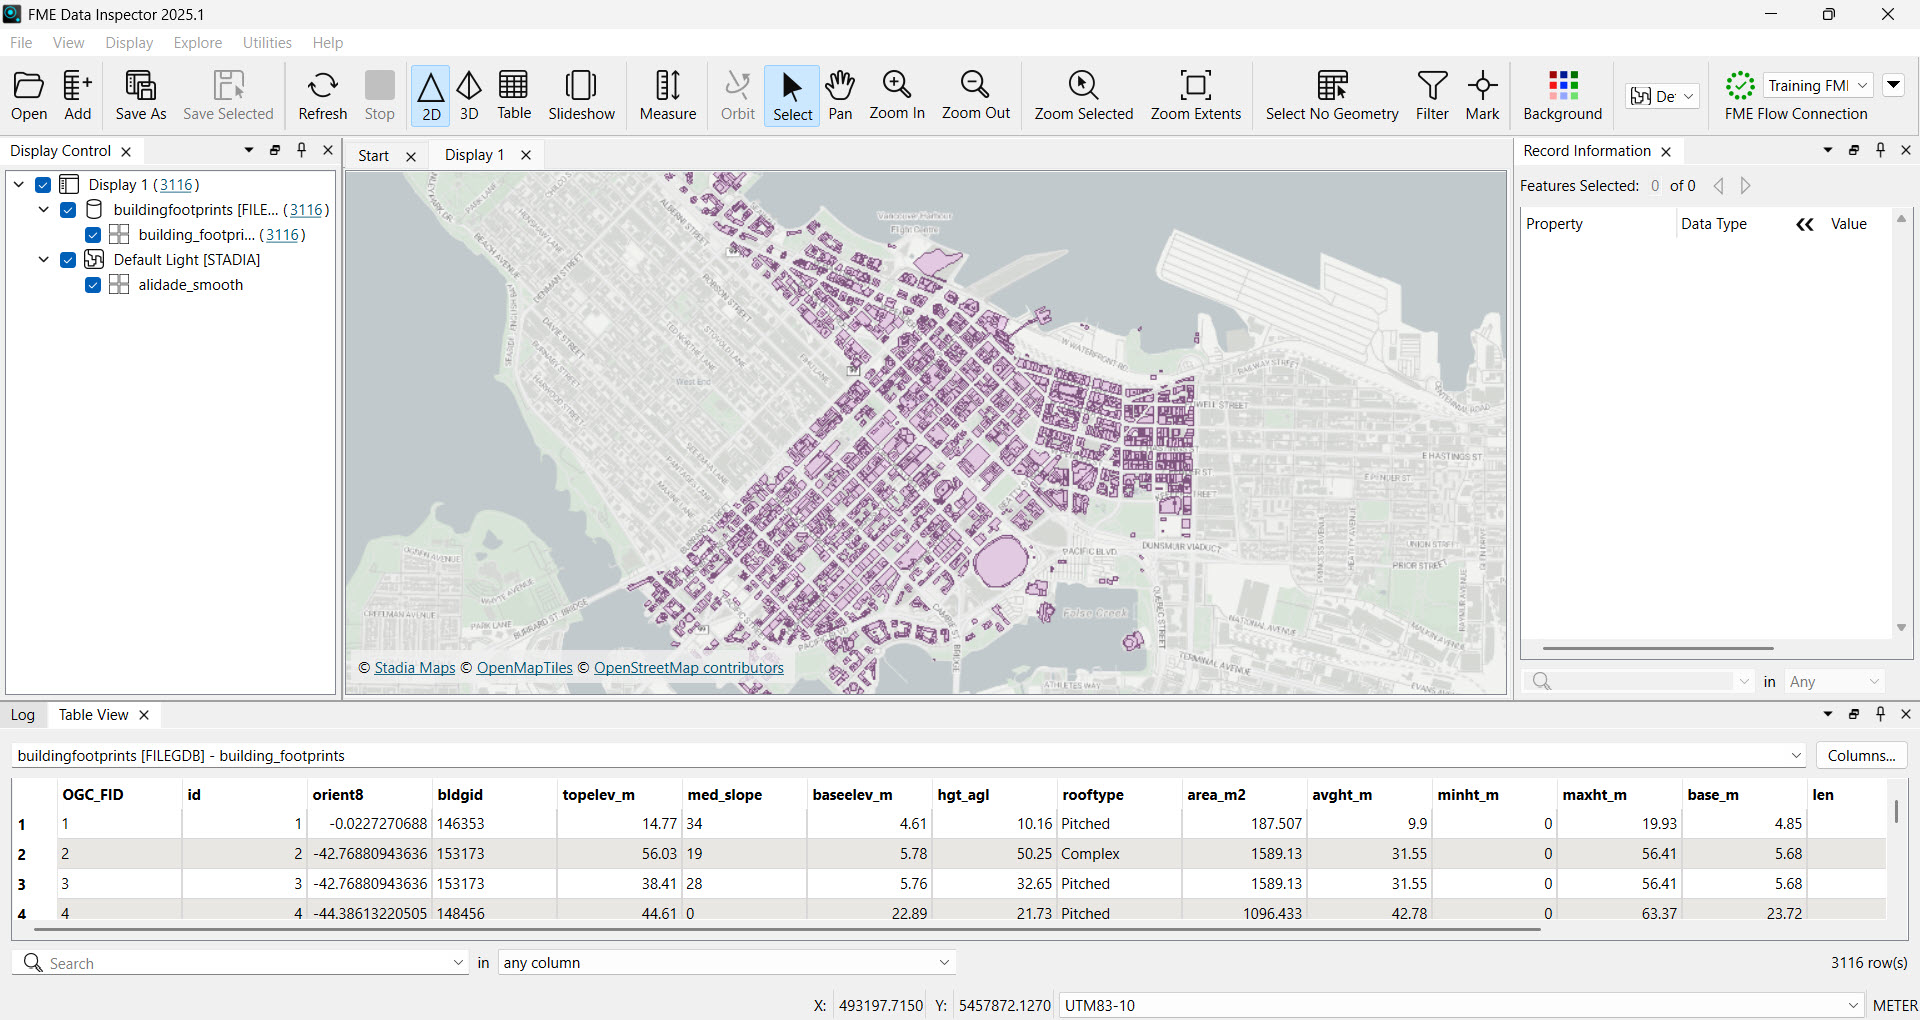The image size is (1920, 1020).
Task: Collapse the Display 1 tree node
Action: [x=19, y=185]
